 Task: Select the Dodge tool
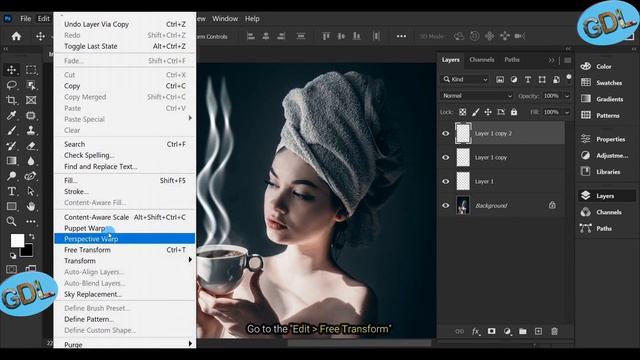(x=11, y=176)
